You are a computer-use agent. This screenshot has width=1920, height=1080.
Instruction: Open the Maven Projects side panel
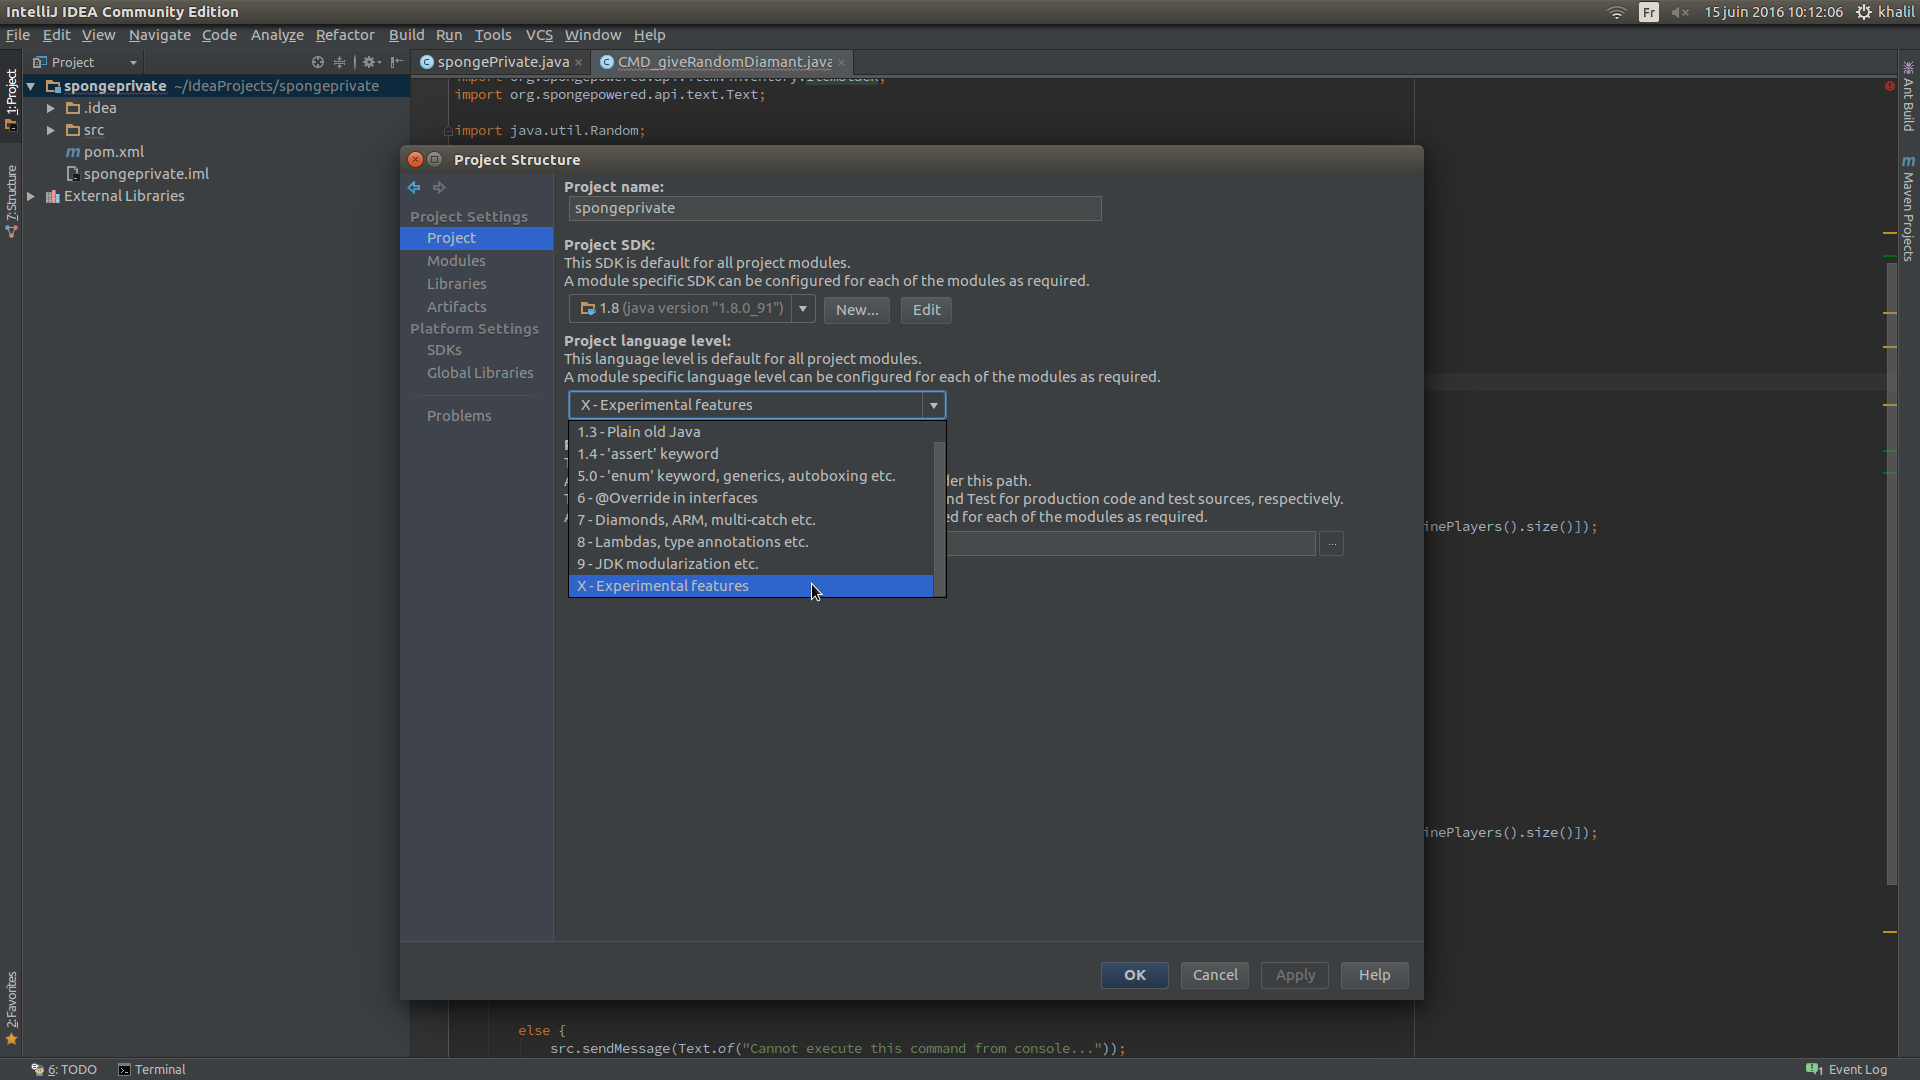pyautogui.click(x=1908, y=208)
